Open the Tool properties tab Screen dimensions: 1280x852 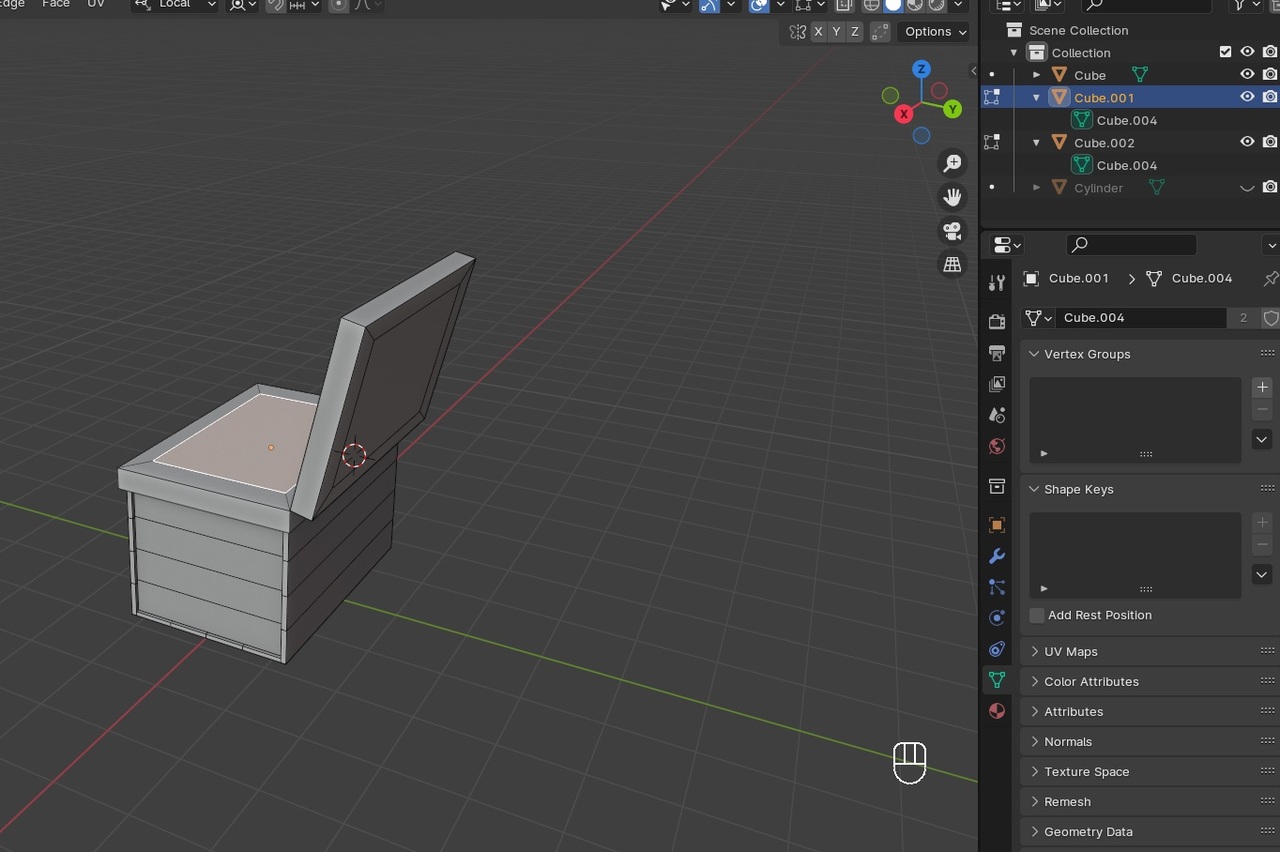(x=996, y=283)
